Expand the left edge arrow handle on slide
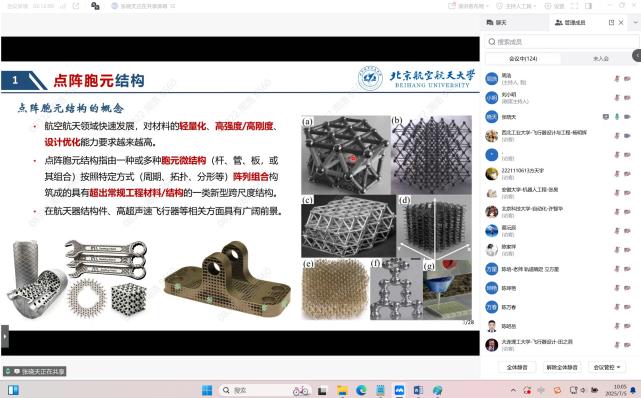This screenshot has height=398, width=641. [4, 336]
